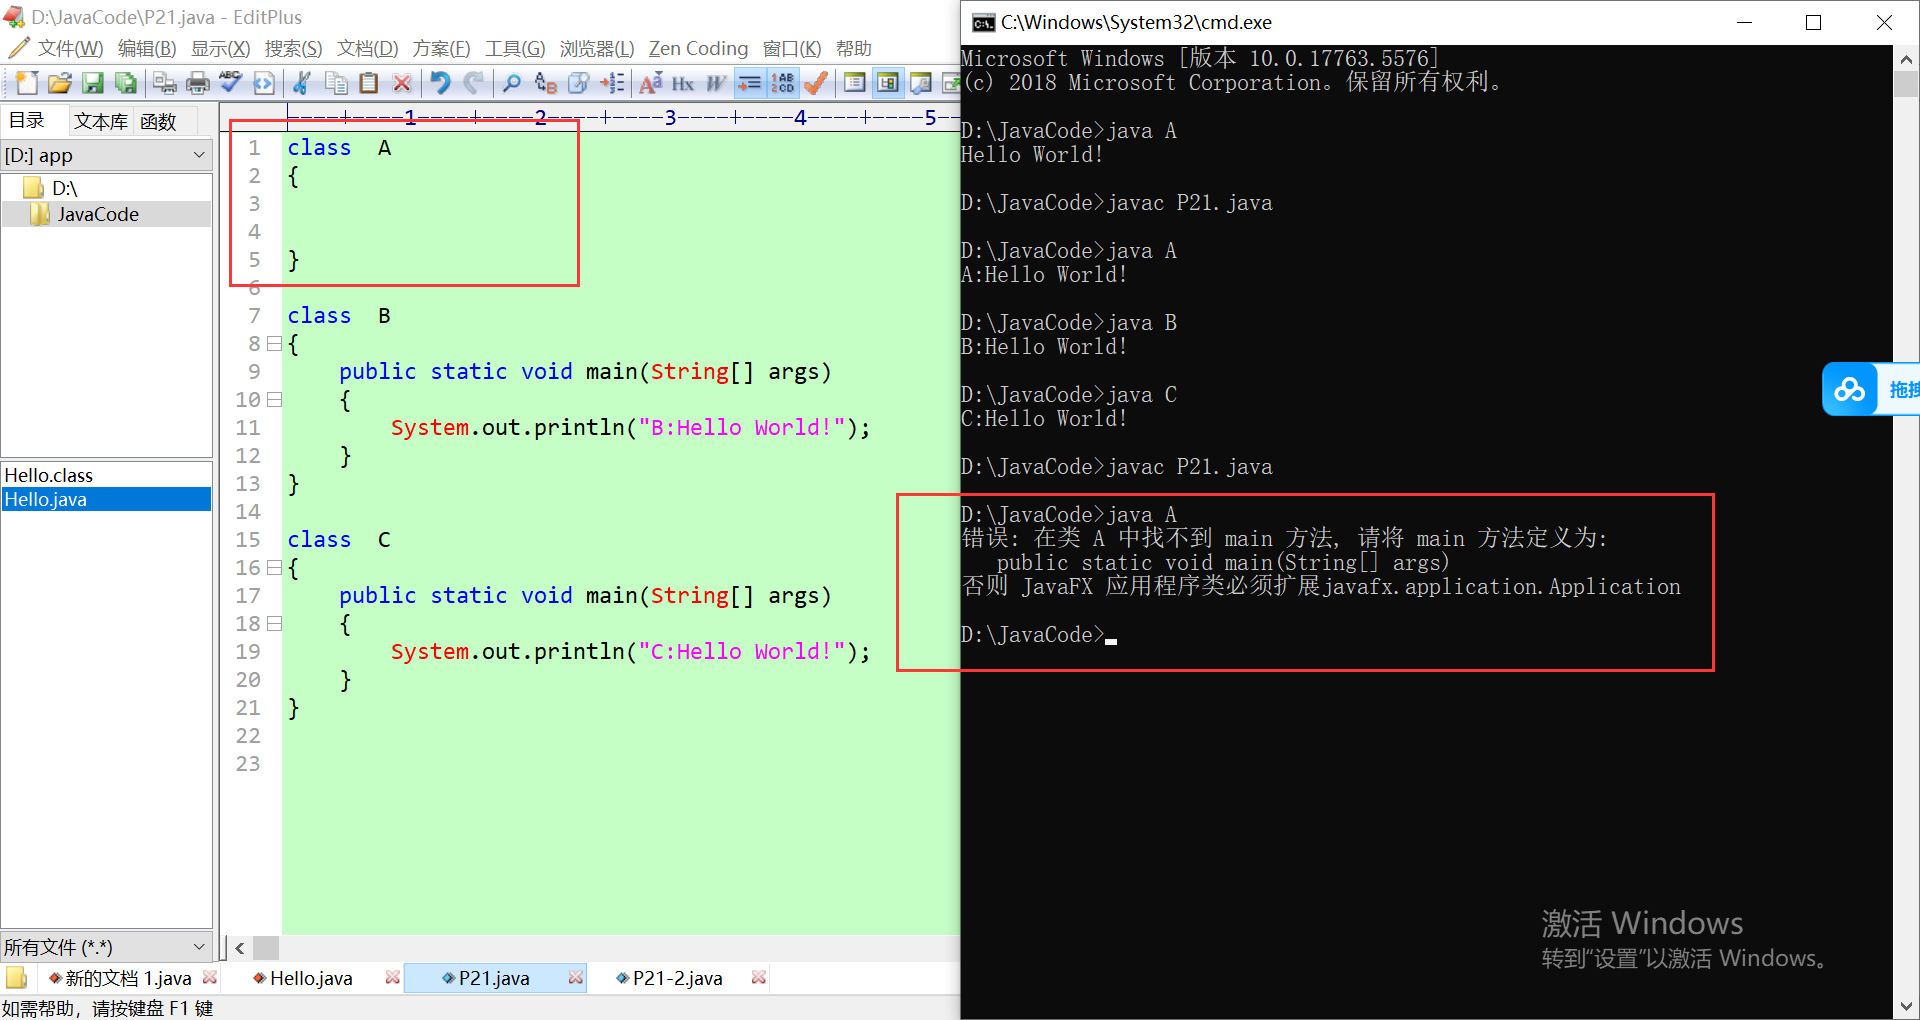Image resolution: width=1920 pixels, height=1020 pixels.
Task: Paste with the clipboard icon
Action: click(369, 83)
